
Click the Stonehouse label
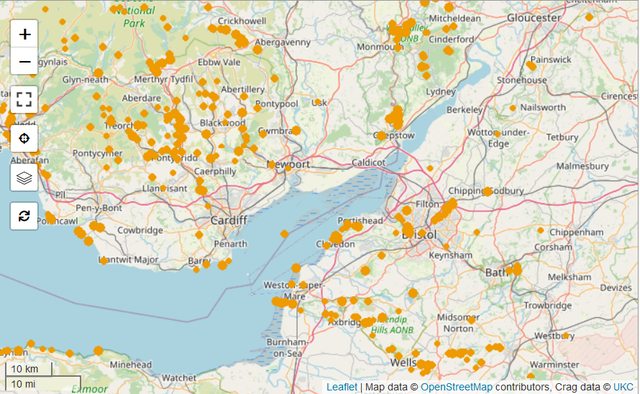tap(522, 80)
